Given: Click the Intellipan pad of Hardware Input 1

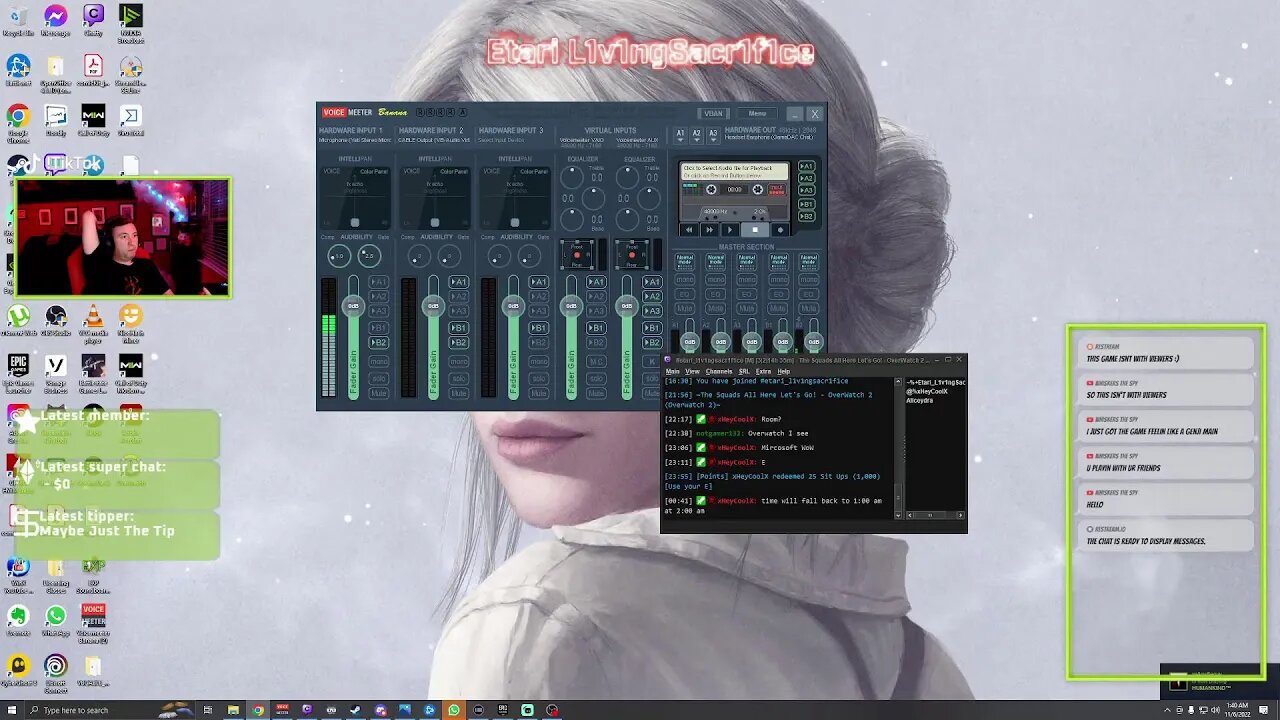Looking at the screenshot, I should [x=354, y=197].
